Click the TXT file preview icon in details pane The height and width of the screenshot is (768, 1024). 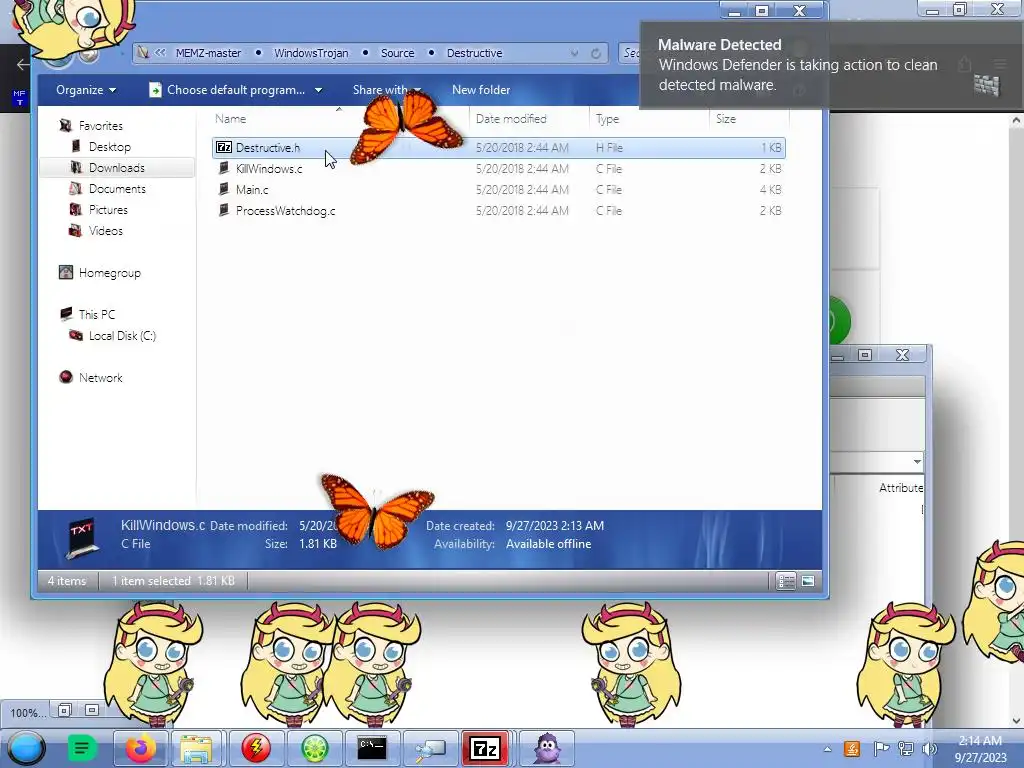tap(82, 539)
